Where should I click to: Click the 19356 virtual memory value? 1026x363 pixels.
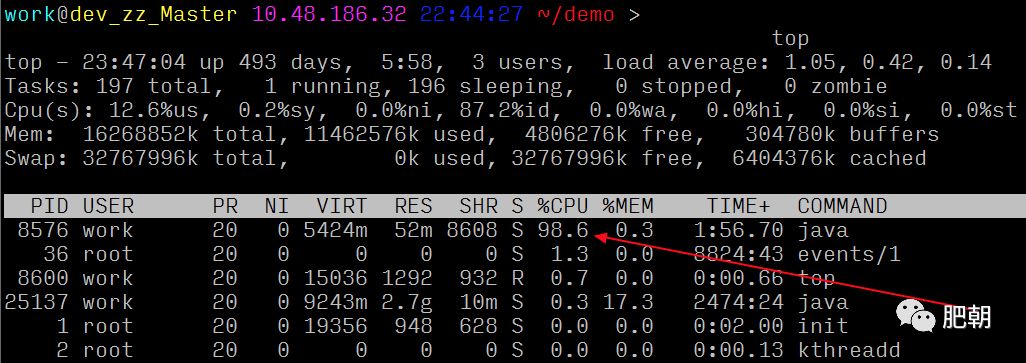(335, 326)
